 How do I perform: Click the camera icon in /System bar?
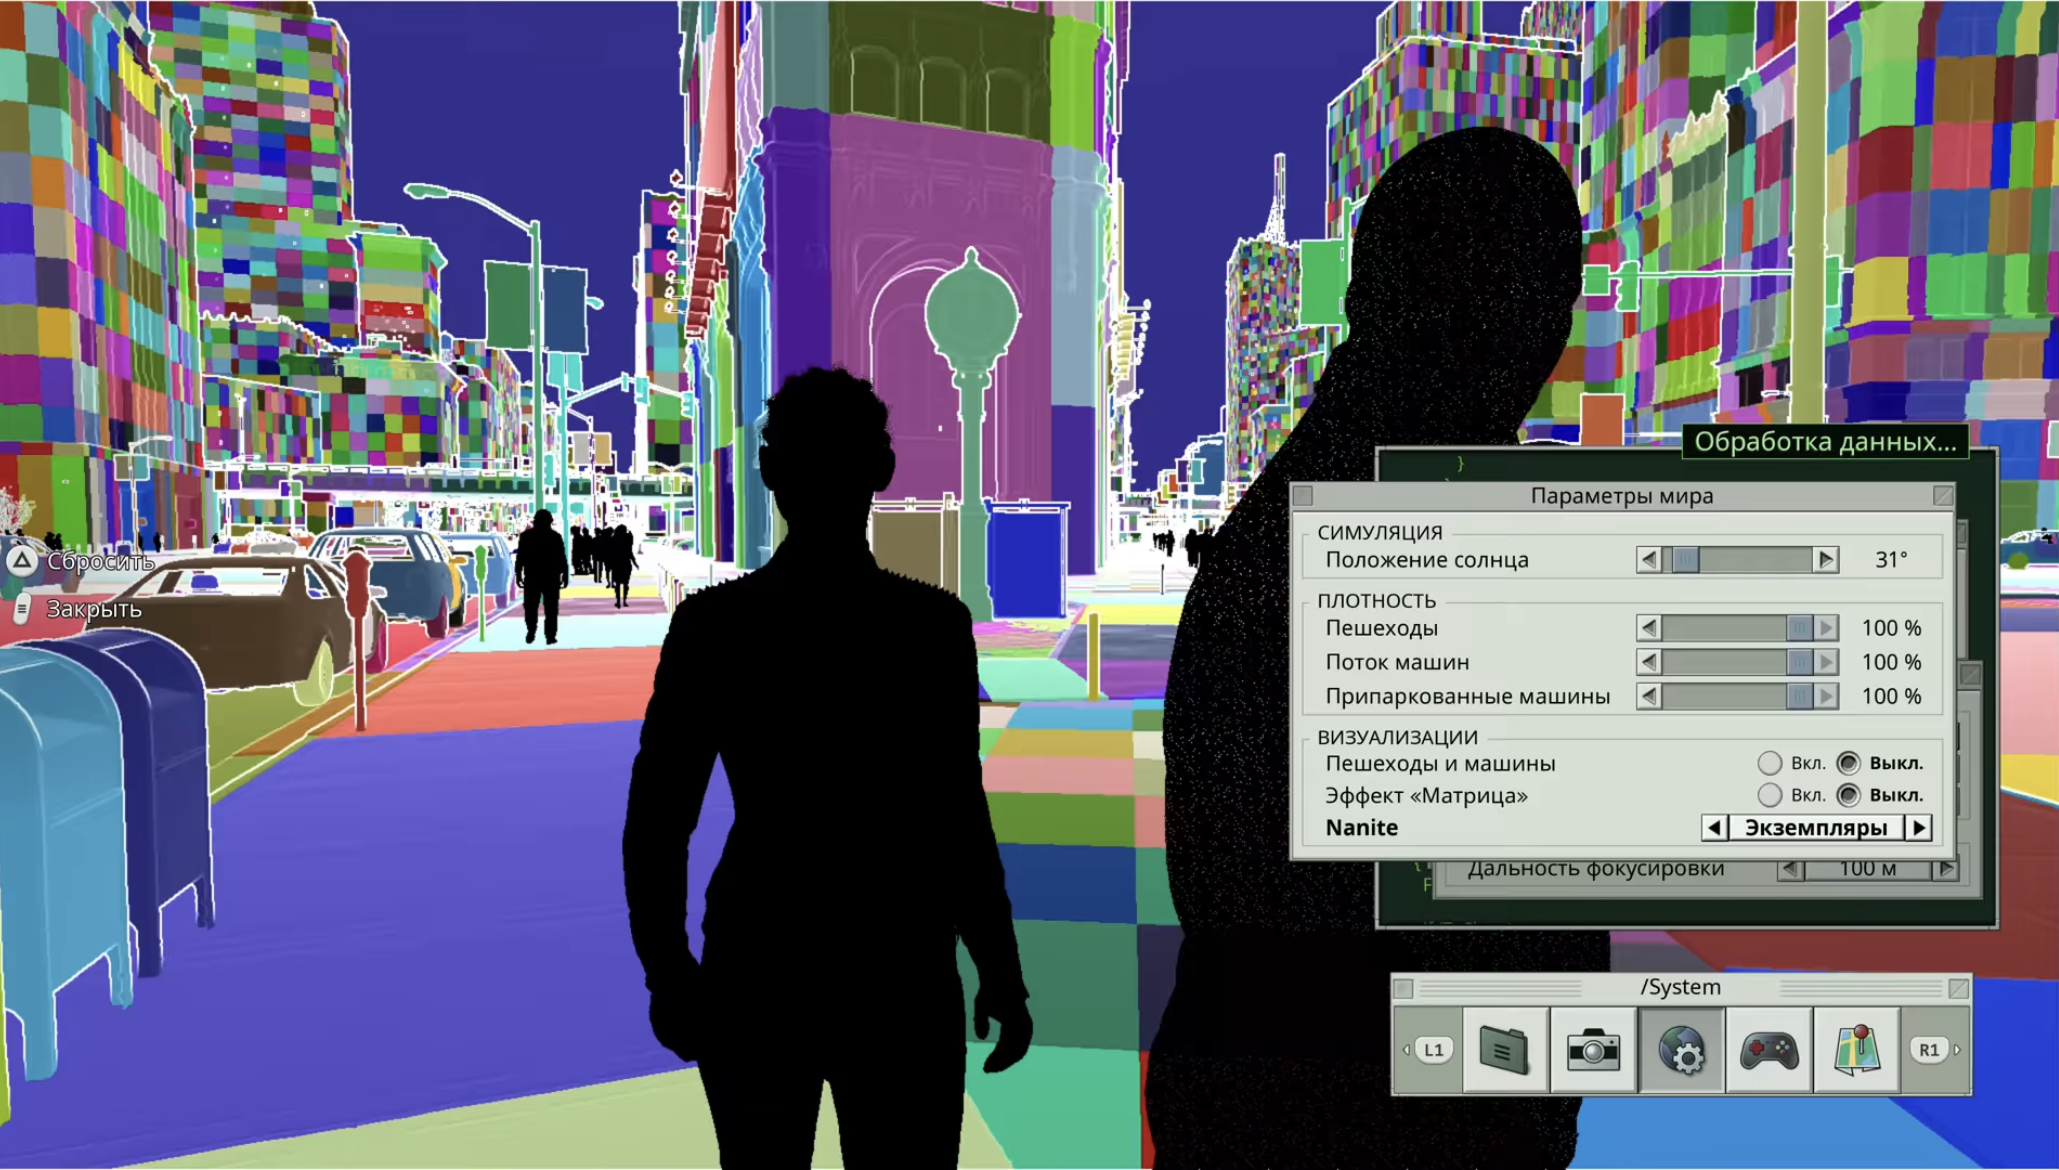point(1593,1050)
